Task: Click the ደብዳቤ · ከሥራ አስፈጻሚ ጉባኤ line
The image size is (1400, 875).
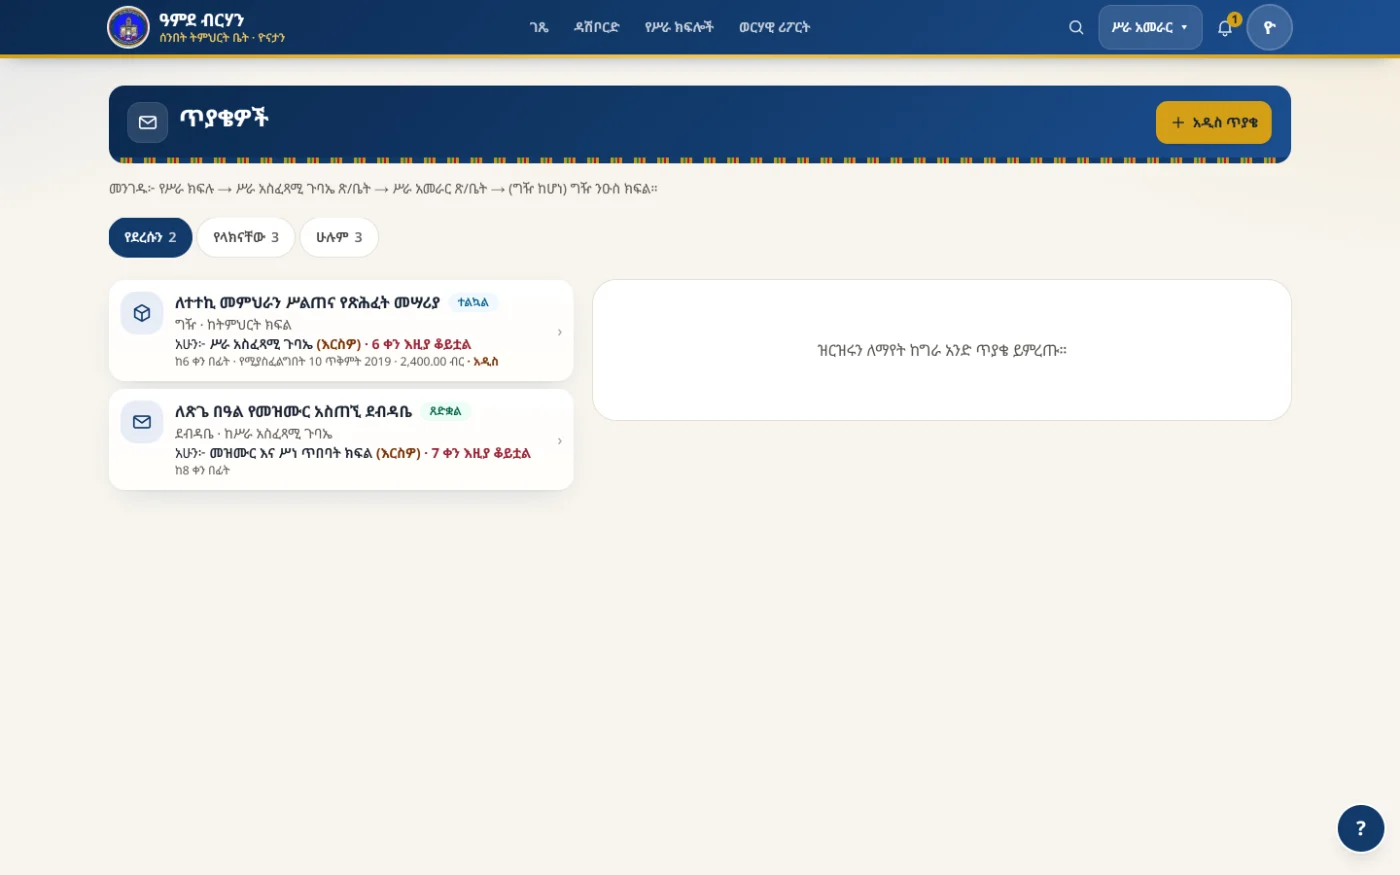Action: click(x=253, y=434)
